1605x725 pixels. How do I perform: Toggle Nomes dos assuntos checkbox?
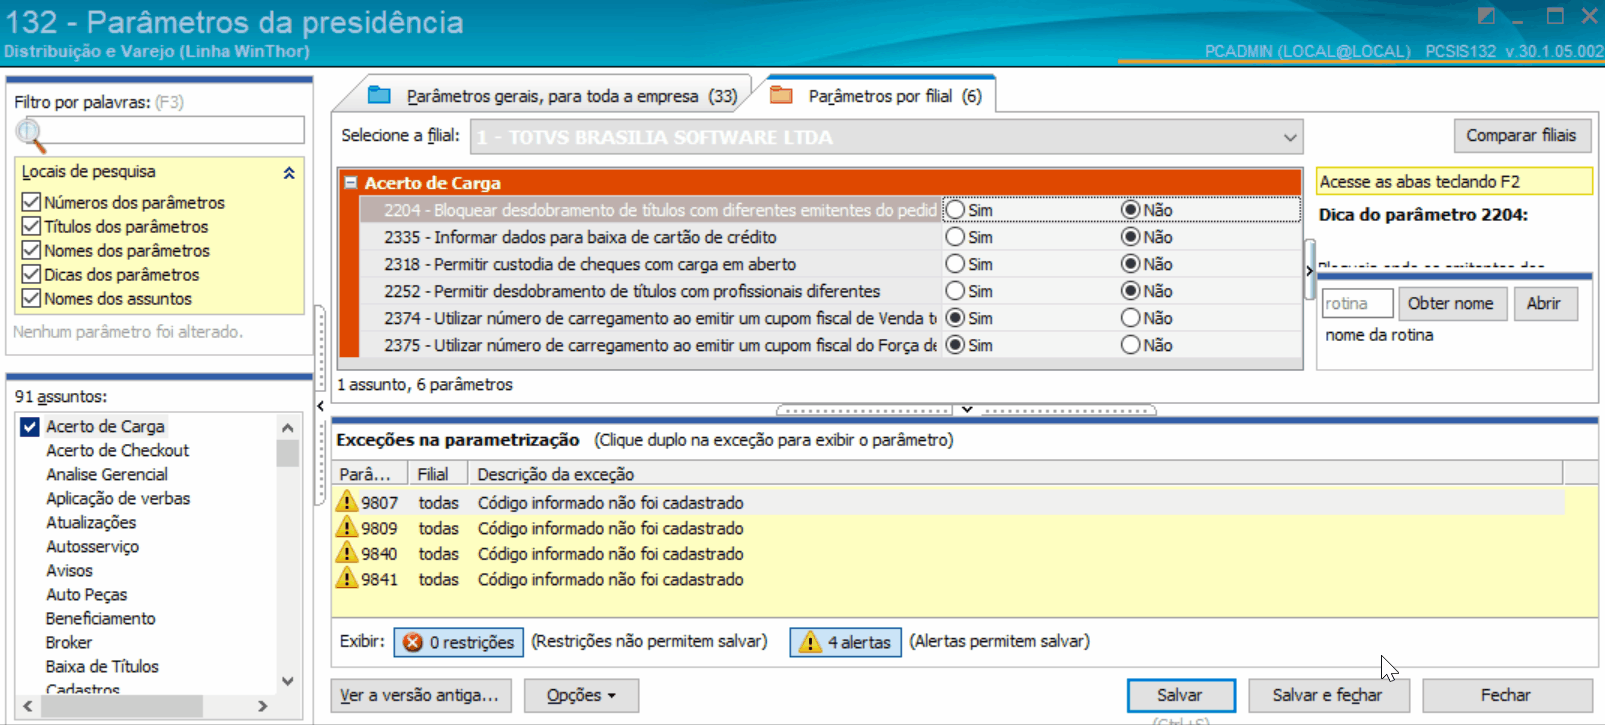(31, 298)
